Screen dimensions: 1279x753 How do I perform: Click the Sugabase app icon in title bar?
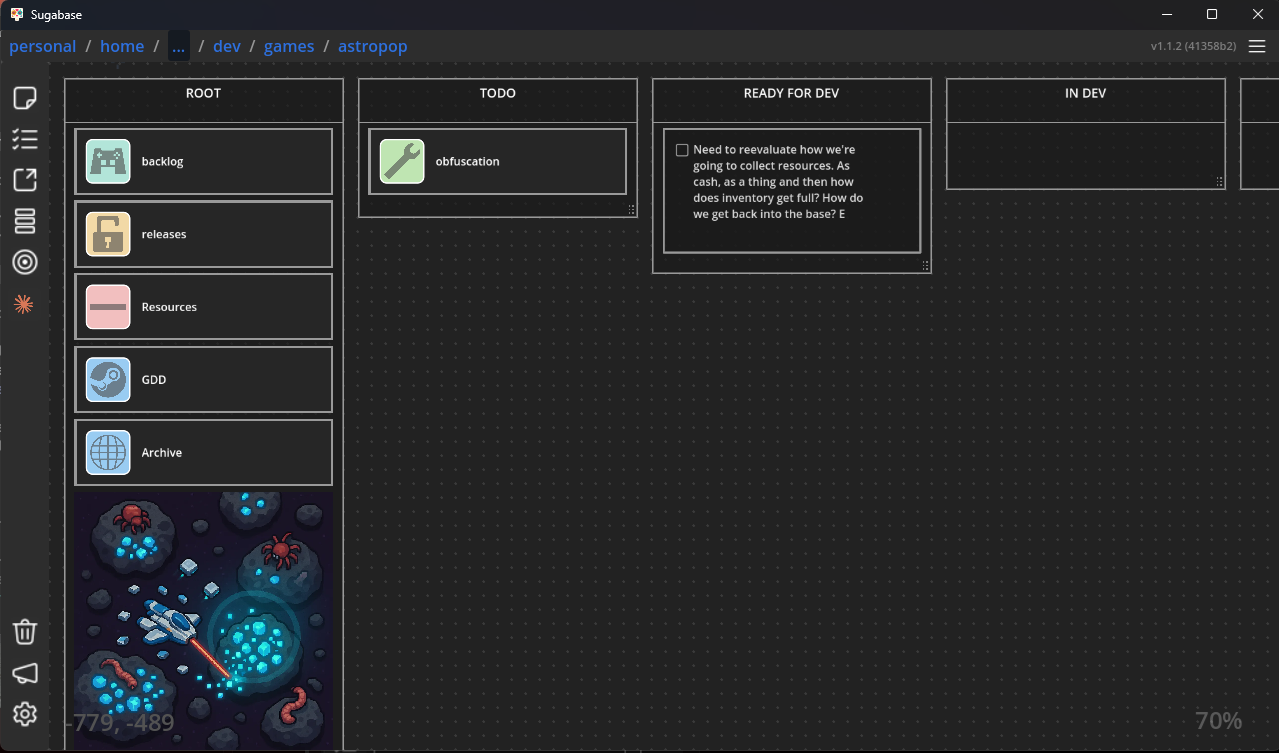point(17,14)
